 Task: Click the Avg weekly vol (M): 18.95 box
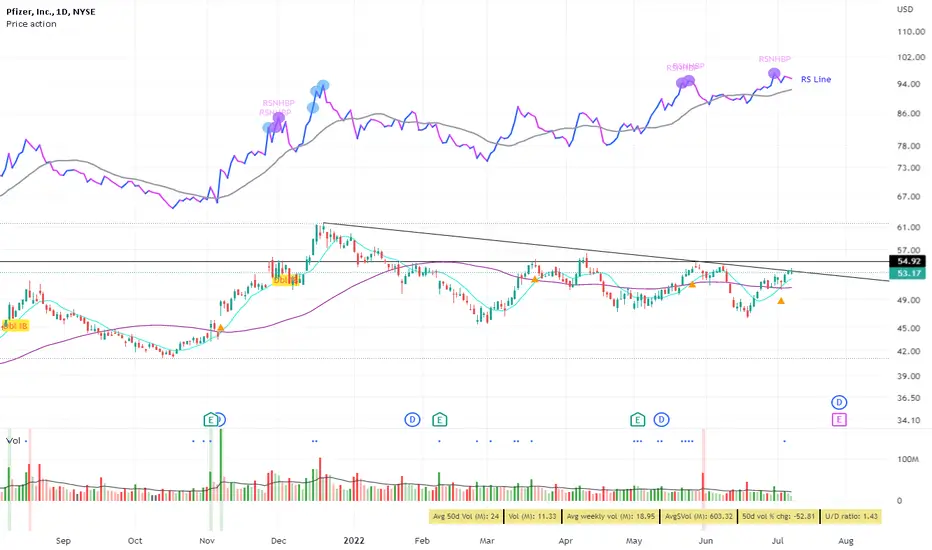click(610, 516)
